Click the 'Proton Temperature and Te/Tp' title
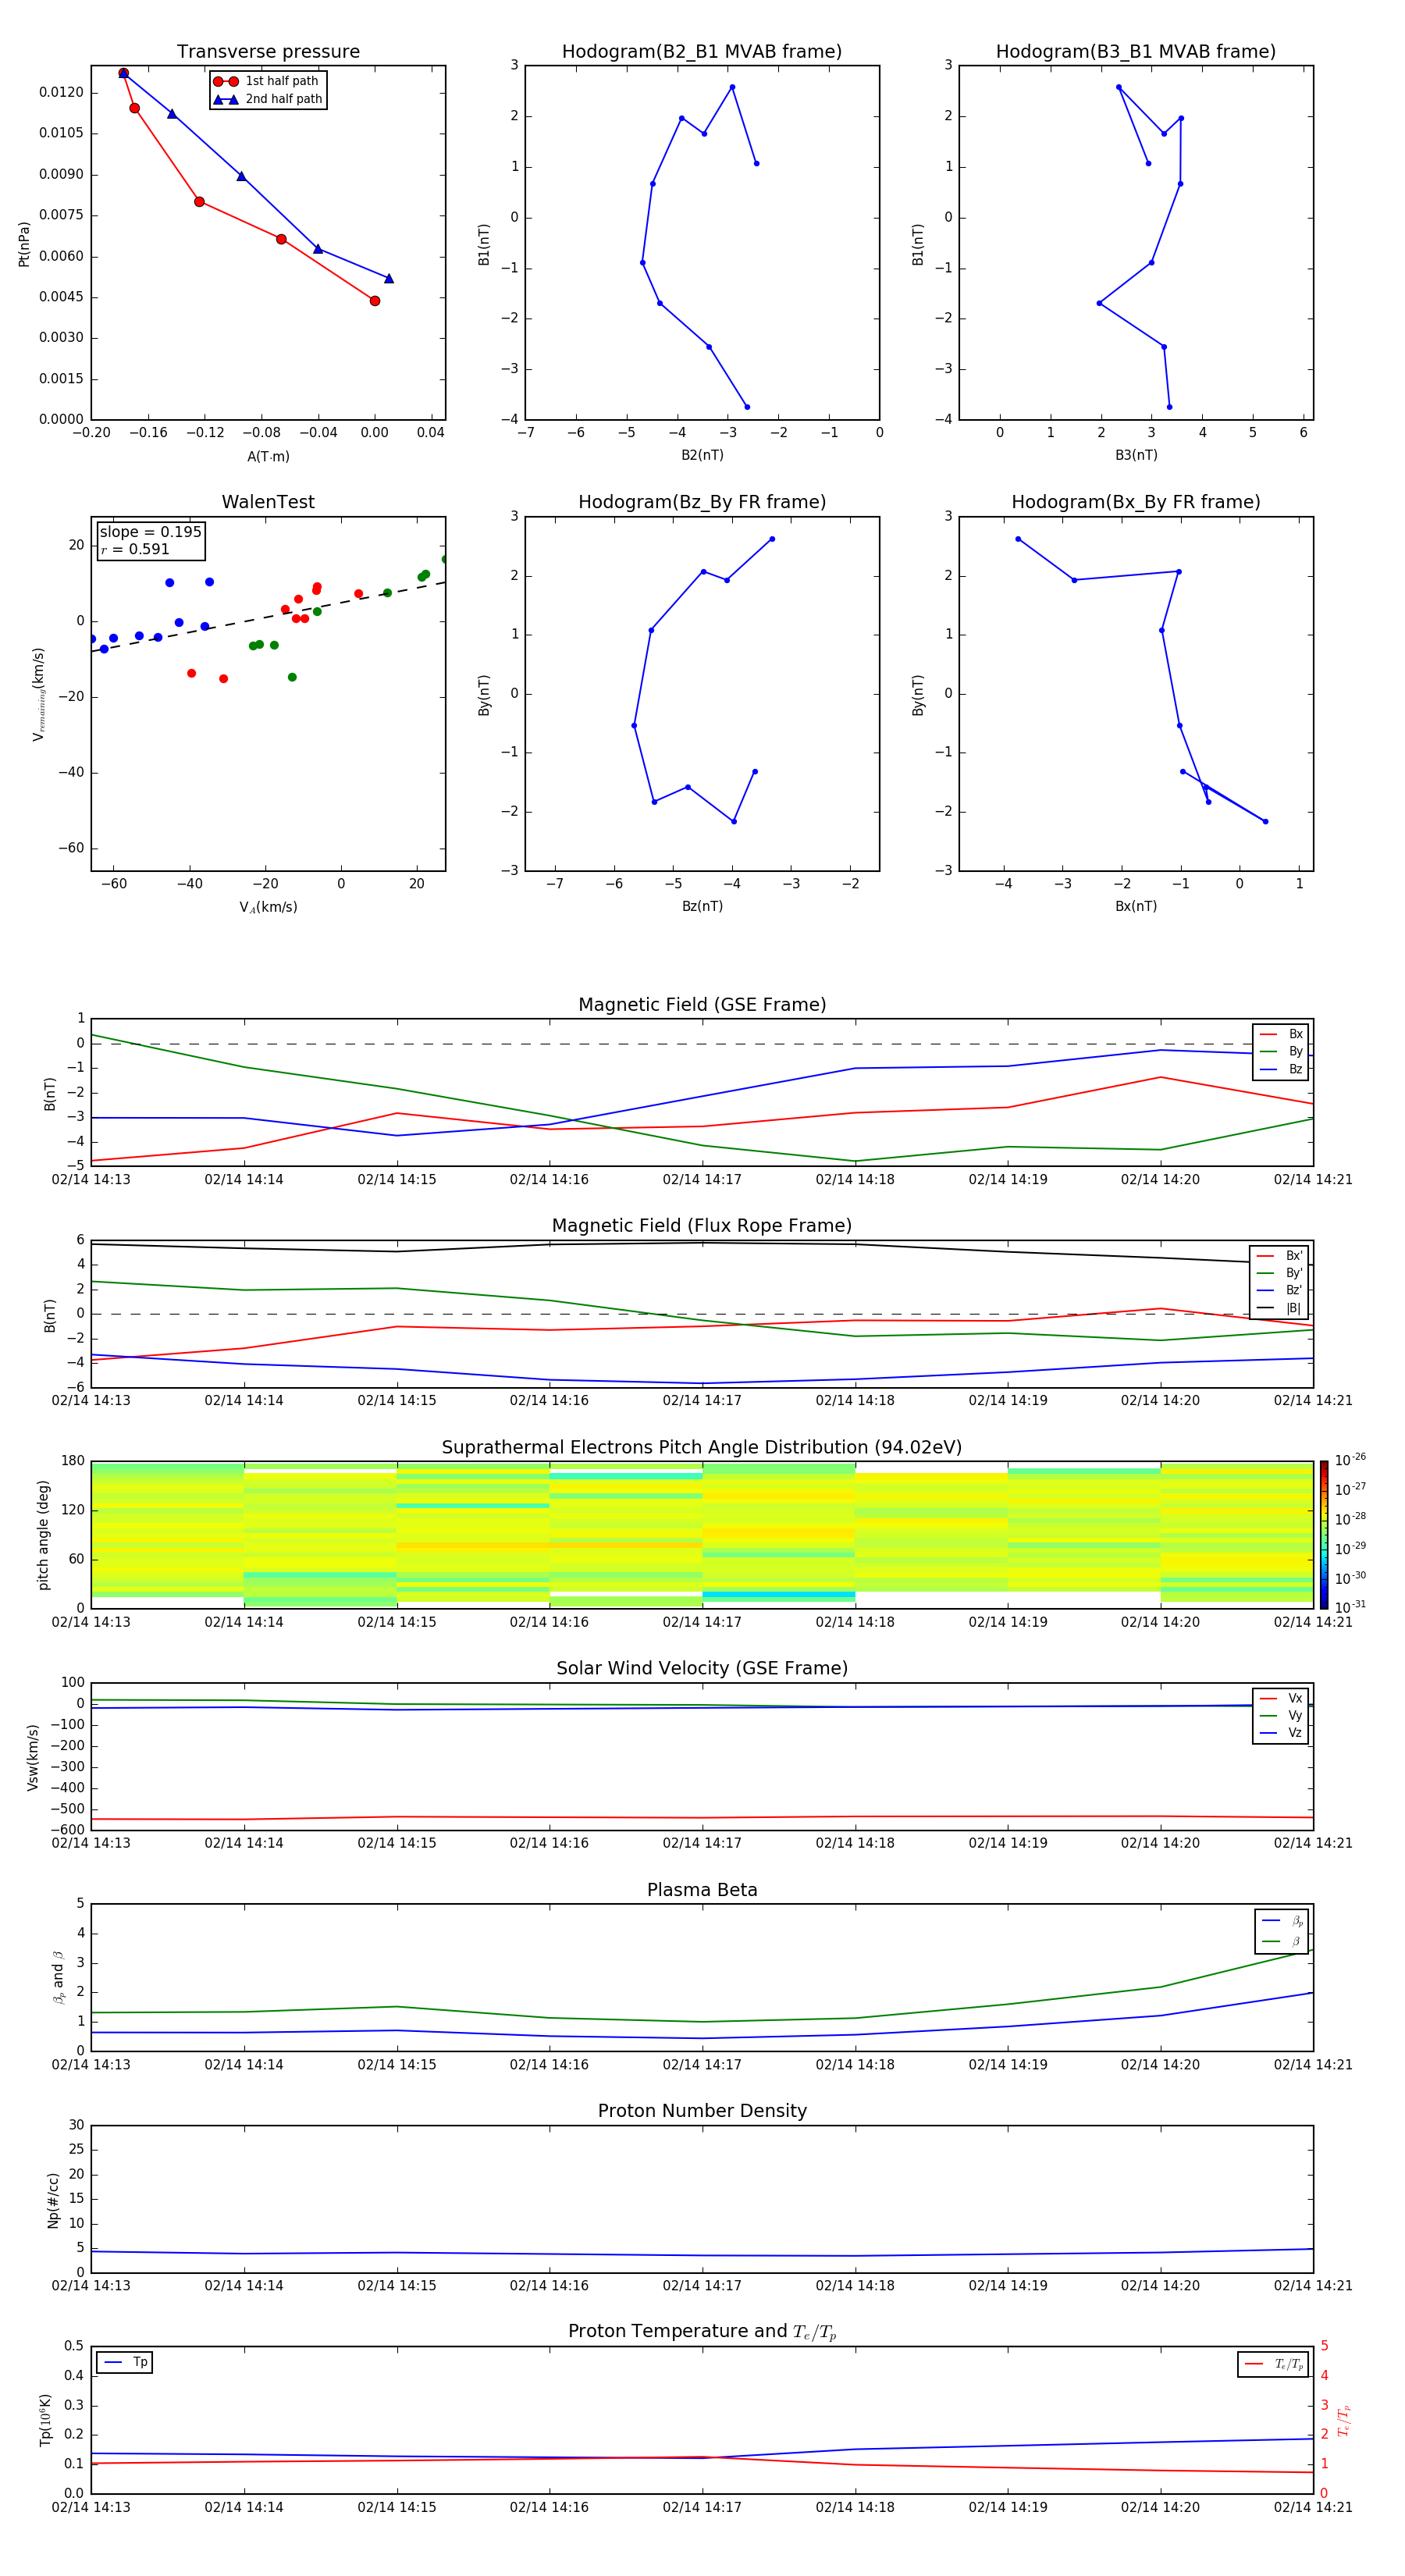 coord(702,2331)
